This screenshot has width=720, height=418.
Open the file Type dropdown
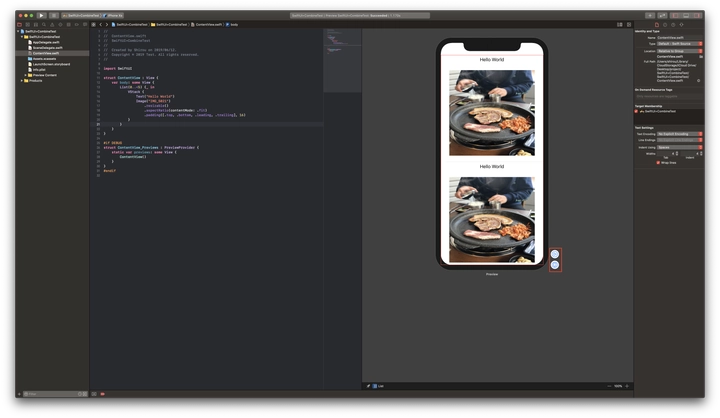676,44
